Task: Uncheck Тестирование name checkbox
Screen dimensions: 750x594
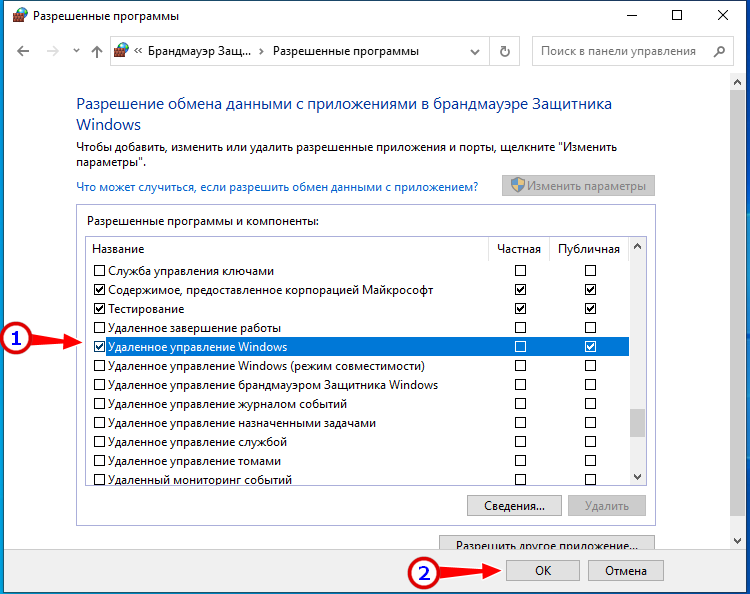Action: [99, 309]
